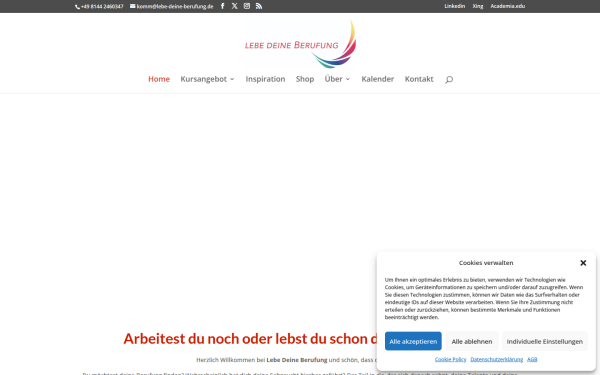Open the Kontakt menu item
The height and width of the screenshot is (375, 600).
419,79
